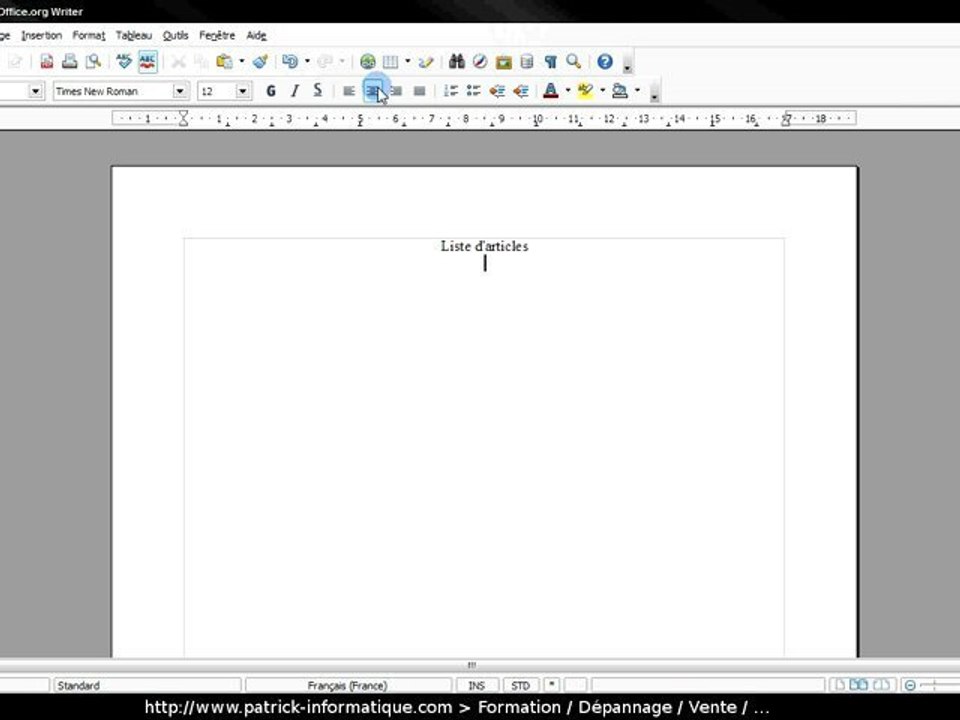Select book view layout icon
The image size is (960, 720).
(x=881, y=684)
